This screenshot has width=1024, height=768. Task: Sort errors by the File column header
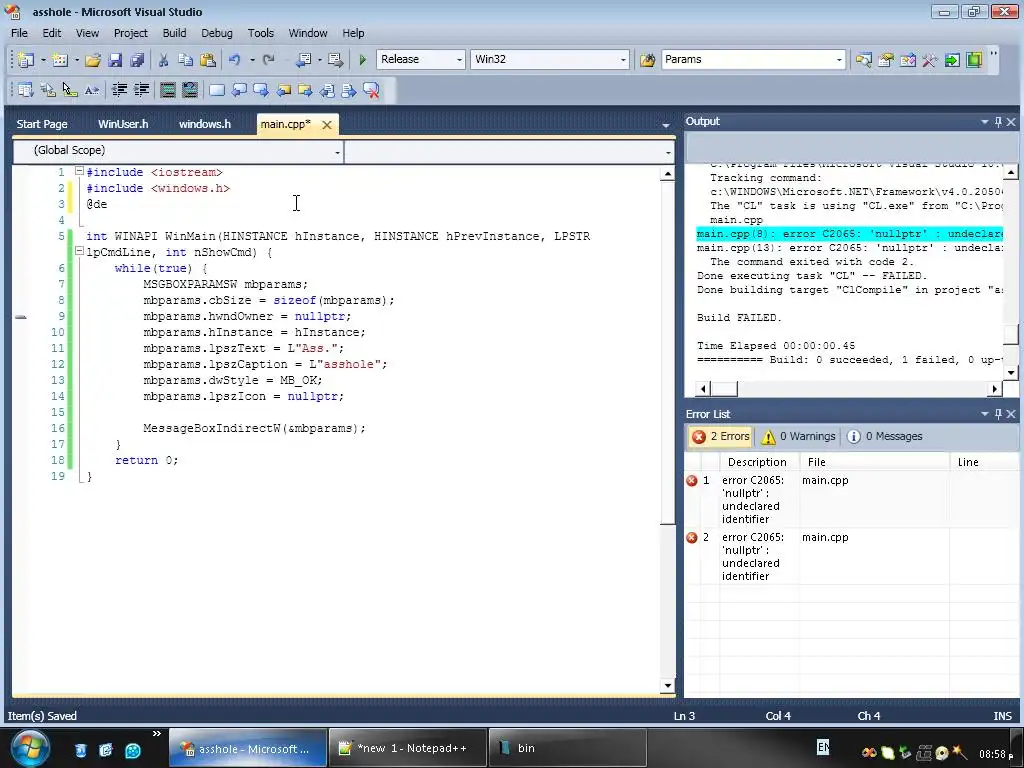coord(875,462)
